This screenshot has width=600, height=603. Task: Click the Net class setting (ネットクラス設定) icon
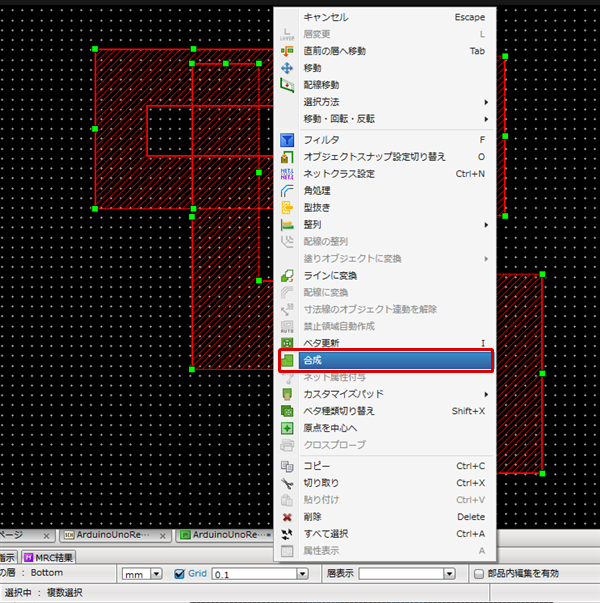287,174
